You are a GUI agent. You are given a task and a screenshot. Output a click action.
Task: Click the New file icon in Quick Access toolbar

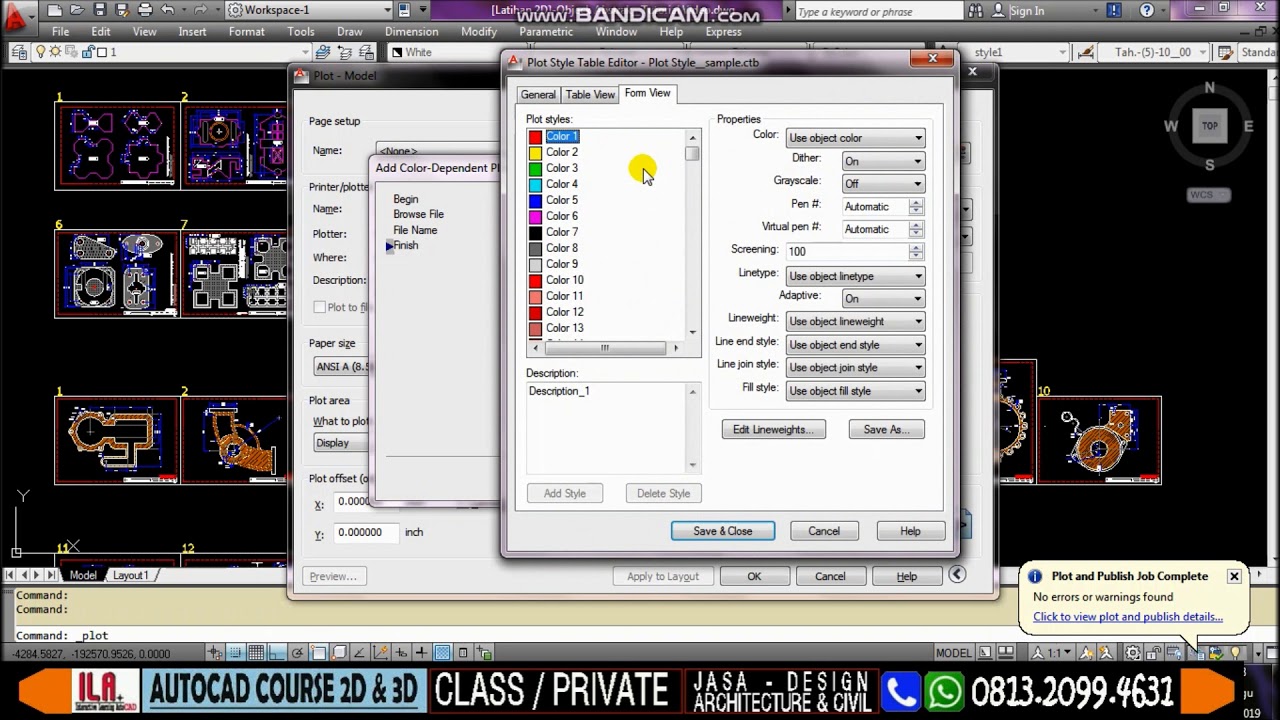pos(54,10)
